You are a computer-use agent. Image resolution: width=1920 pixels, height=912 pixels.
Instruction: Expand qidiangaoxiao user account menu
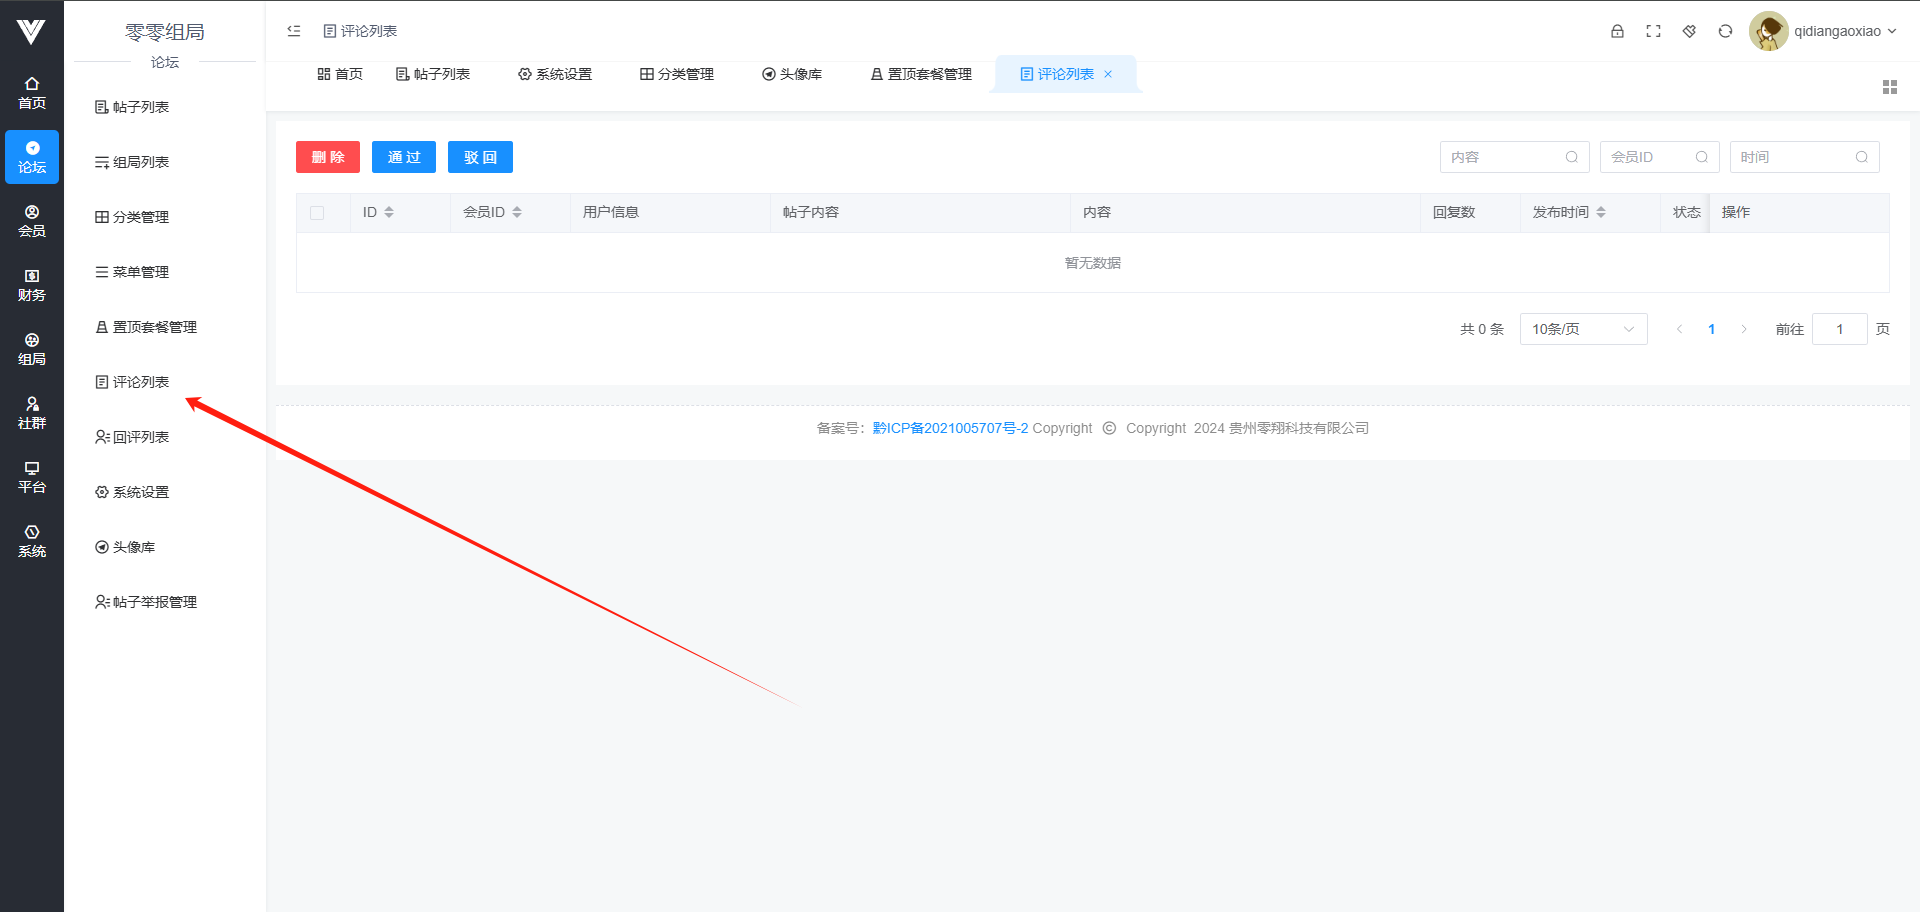1844,31
